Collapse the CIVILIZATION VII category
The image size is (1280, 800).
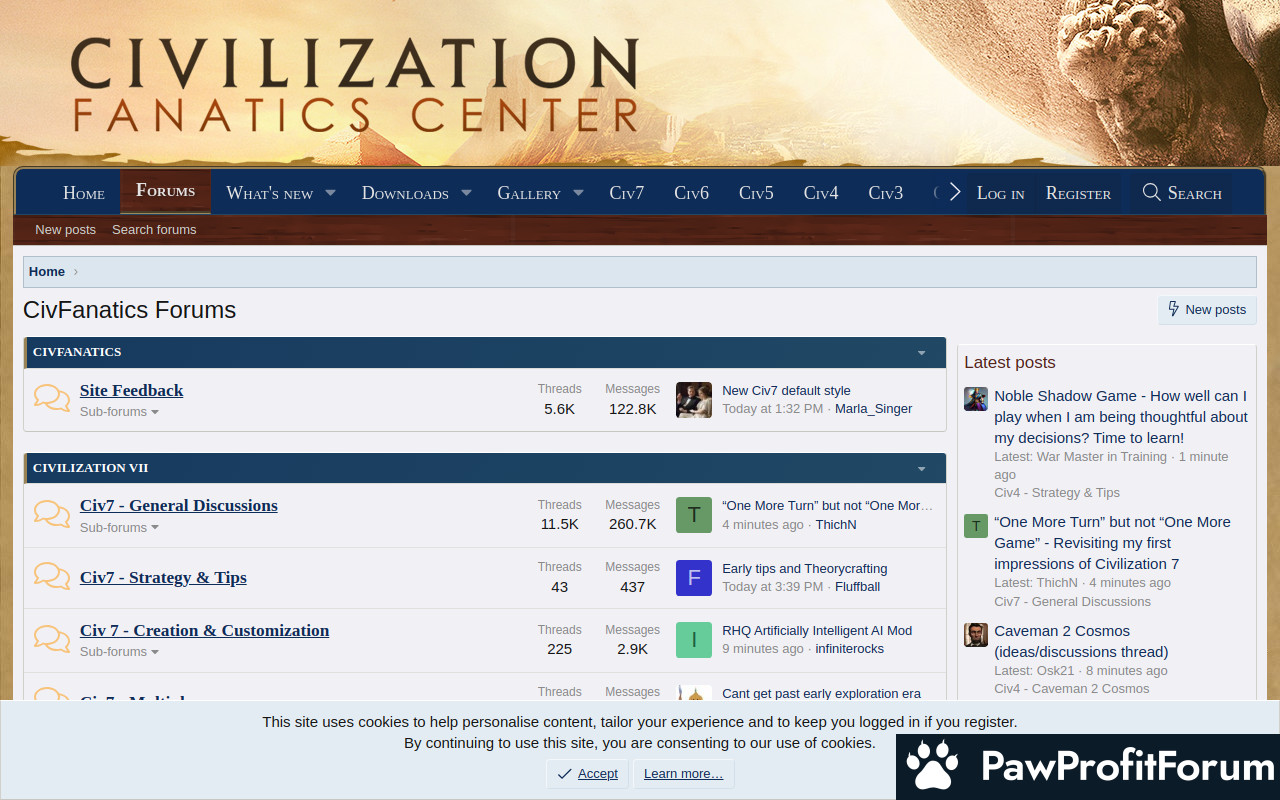922,469
